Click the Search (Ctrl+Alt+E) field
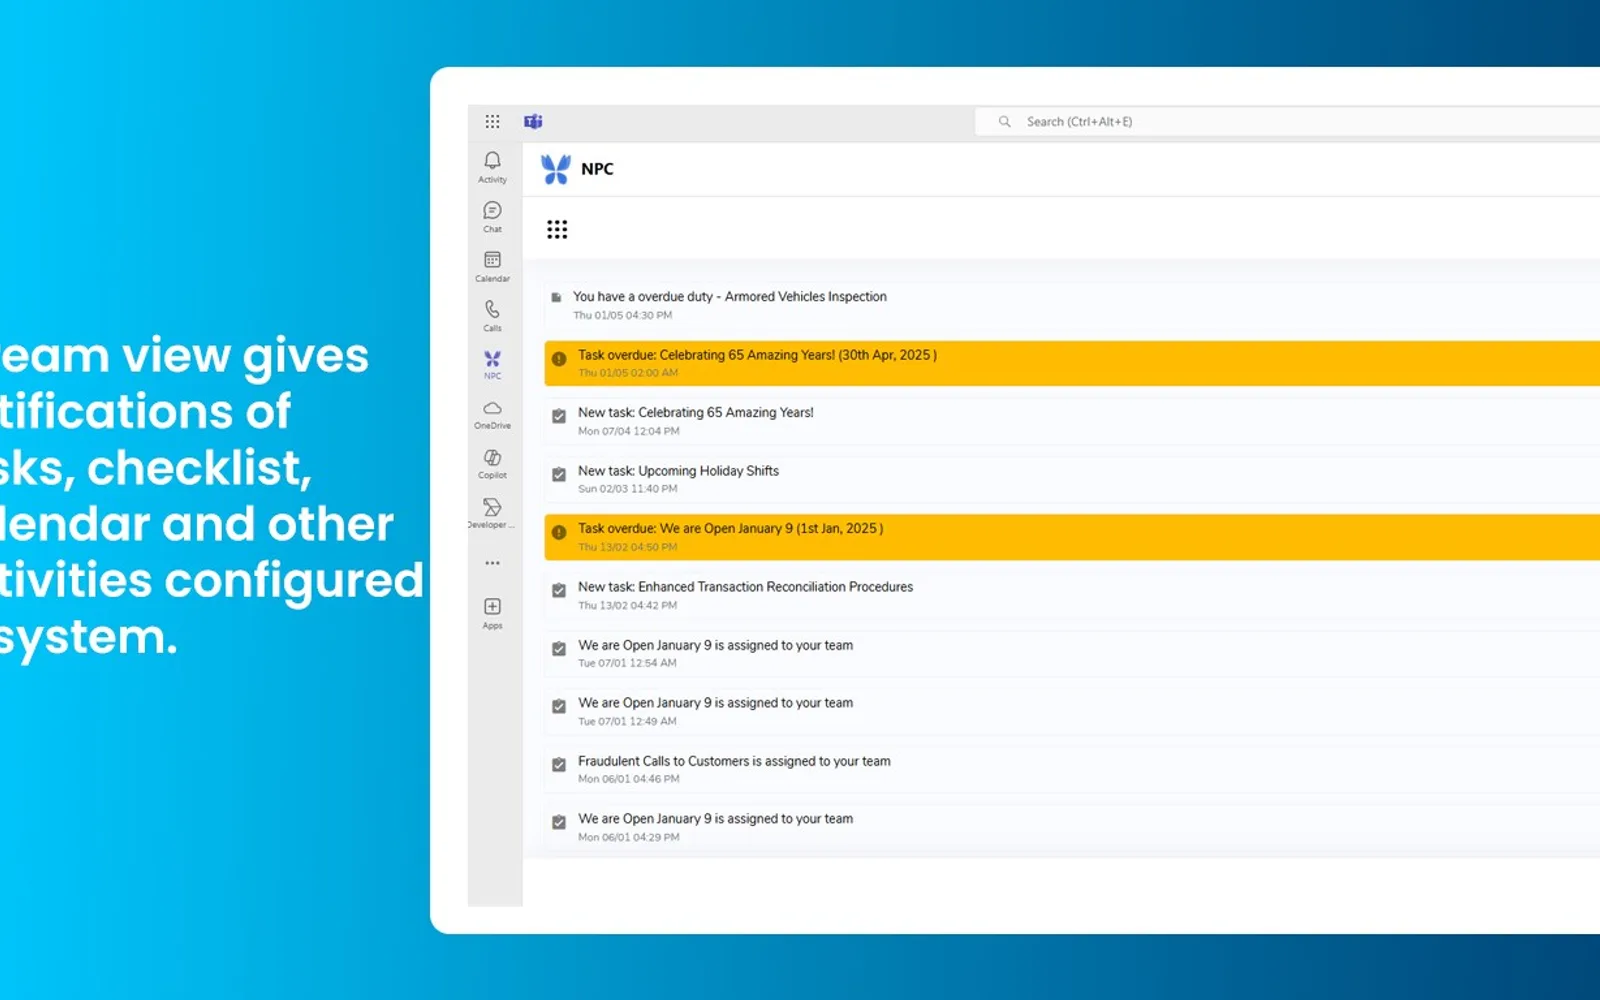 [1287, 122]
